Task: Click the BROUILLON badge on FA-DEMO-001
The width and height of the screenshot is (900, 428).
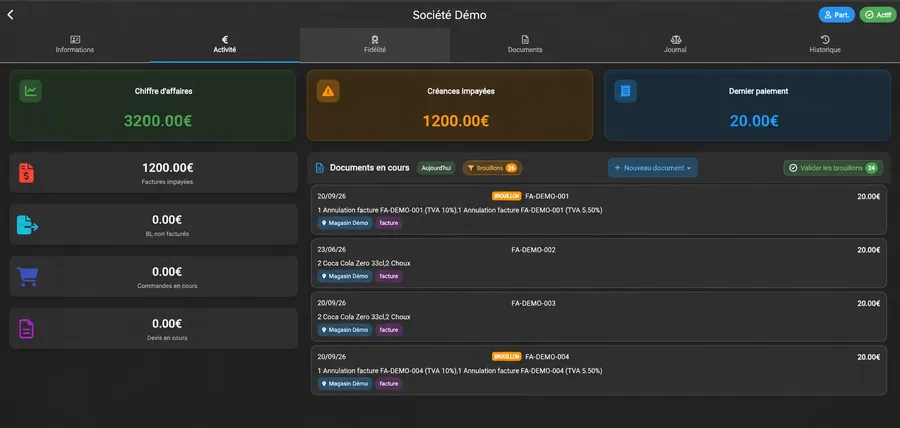Action: [506, 196]
